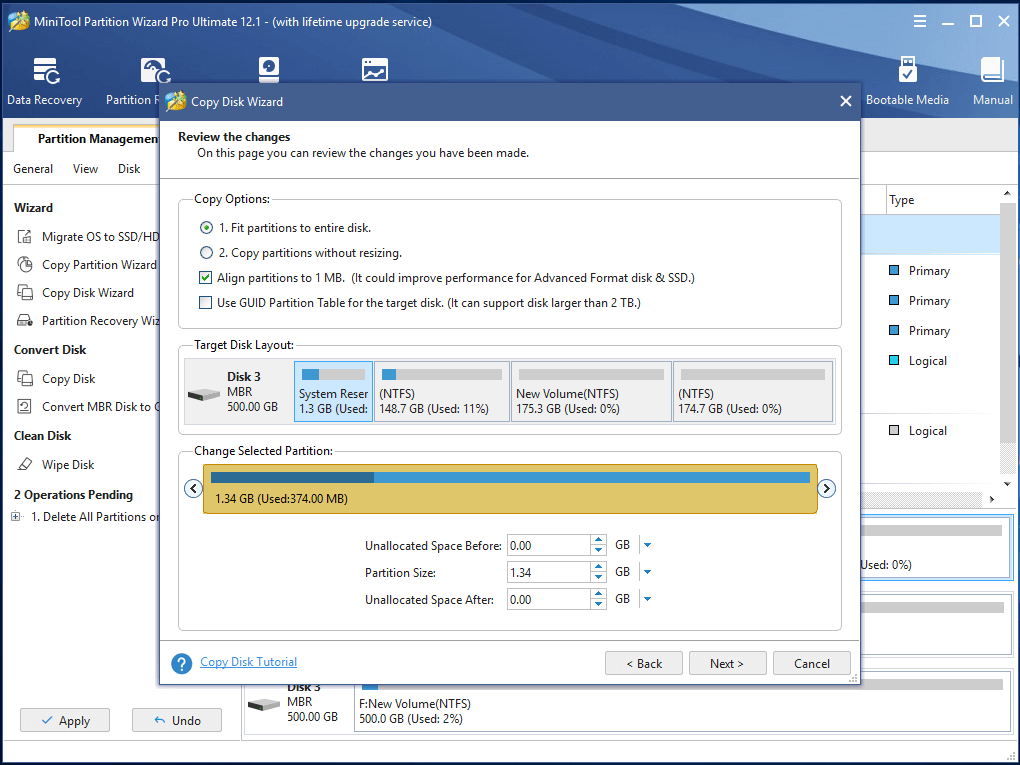
Task: Open the Manual from the toolbar
Action: coord(992,81)
